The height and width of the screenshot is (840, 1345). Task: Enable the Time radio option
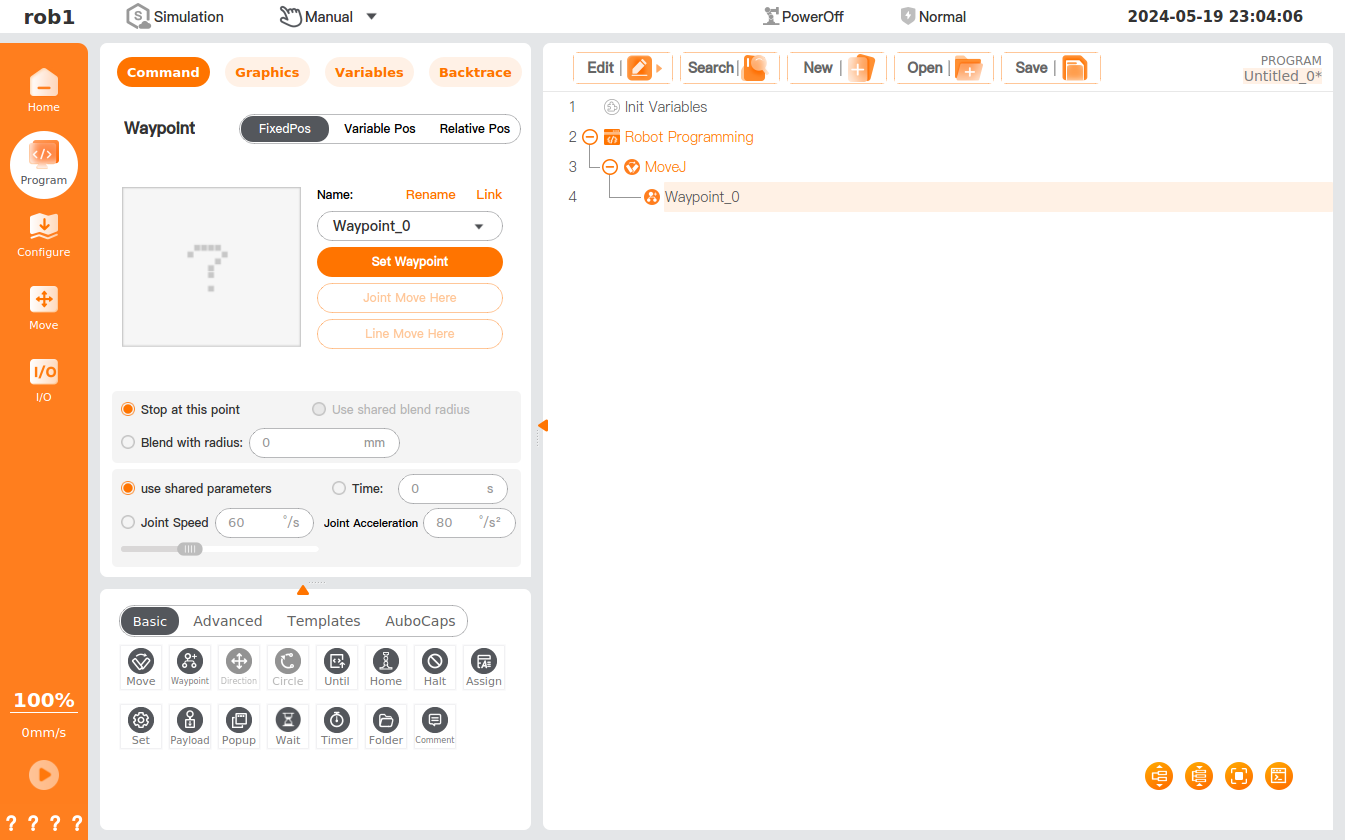(x=339, y=489)
